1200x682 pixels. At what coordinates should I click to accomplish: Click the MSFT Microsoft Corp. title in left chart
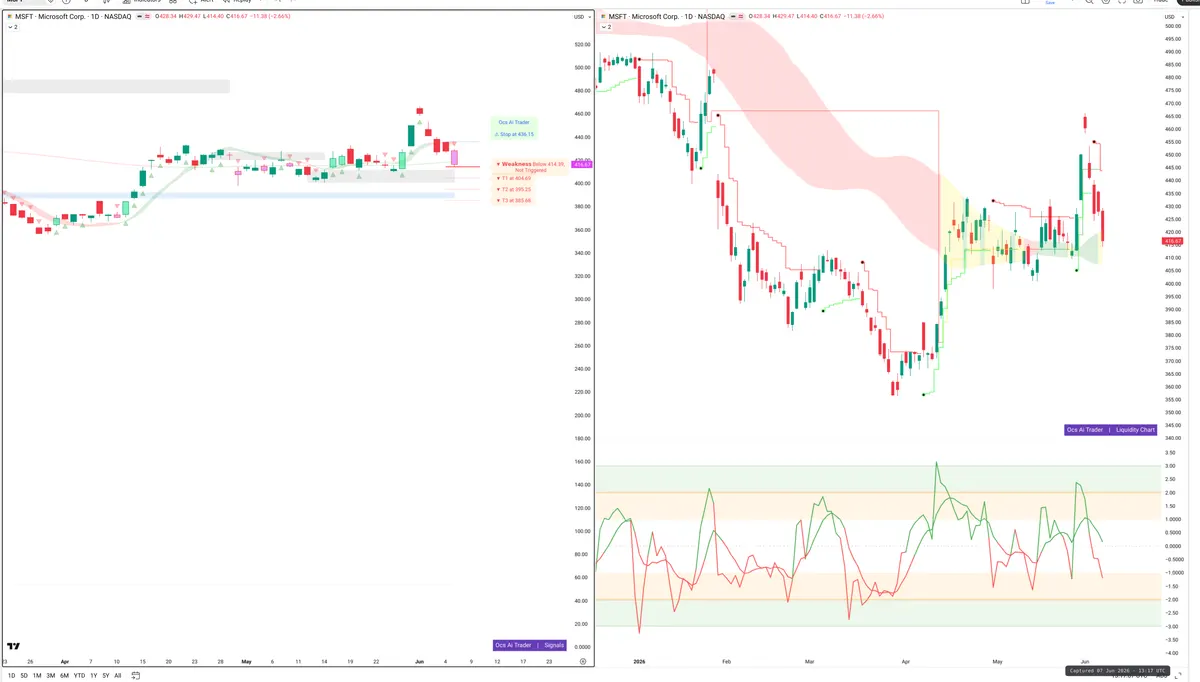72,16
